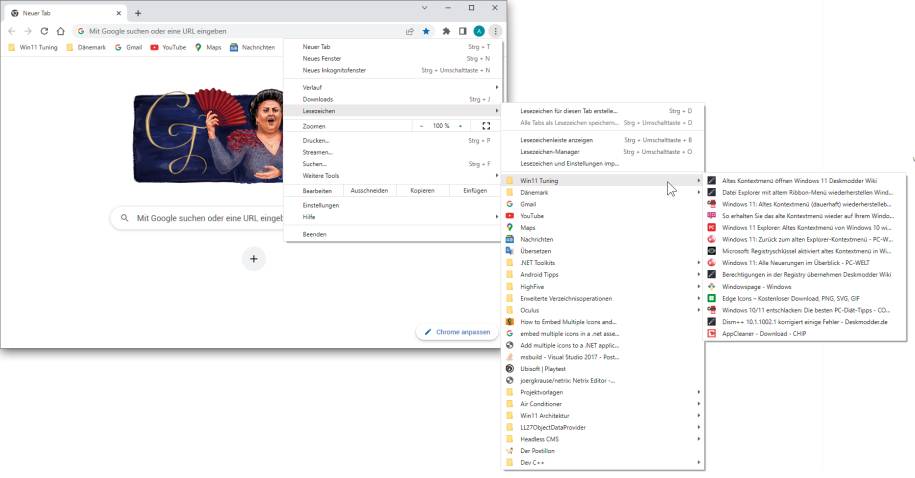The image size is (915, 478).
Task: Close the Neuer Tab tab
Action: tap(119, 13)
